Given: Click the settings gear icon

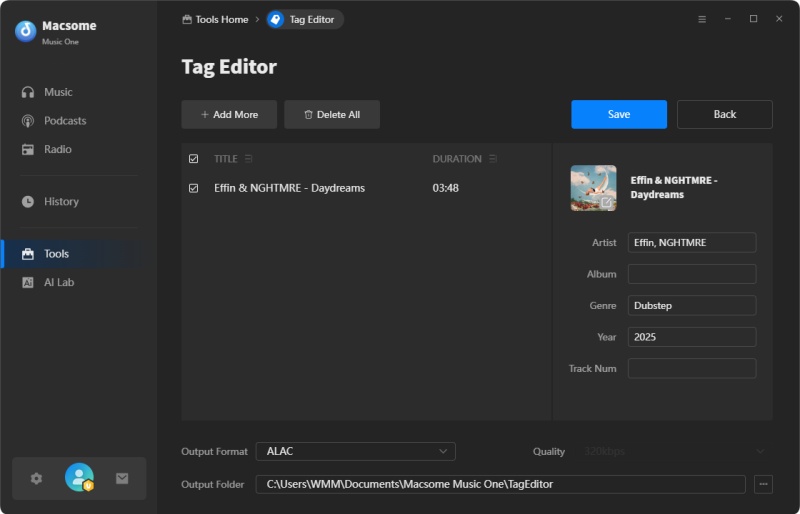Looking at the screenshot, I should tap(36, 478).
